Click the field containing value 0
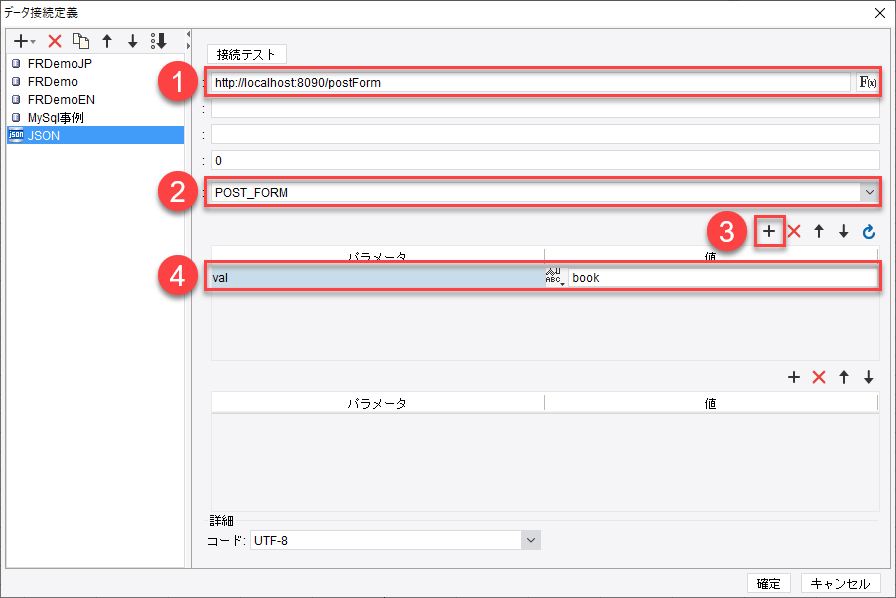 (x=545, y=161)
